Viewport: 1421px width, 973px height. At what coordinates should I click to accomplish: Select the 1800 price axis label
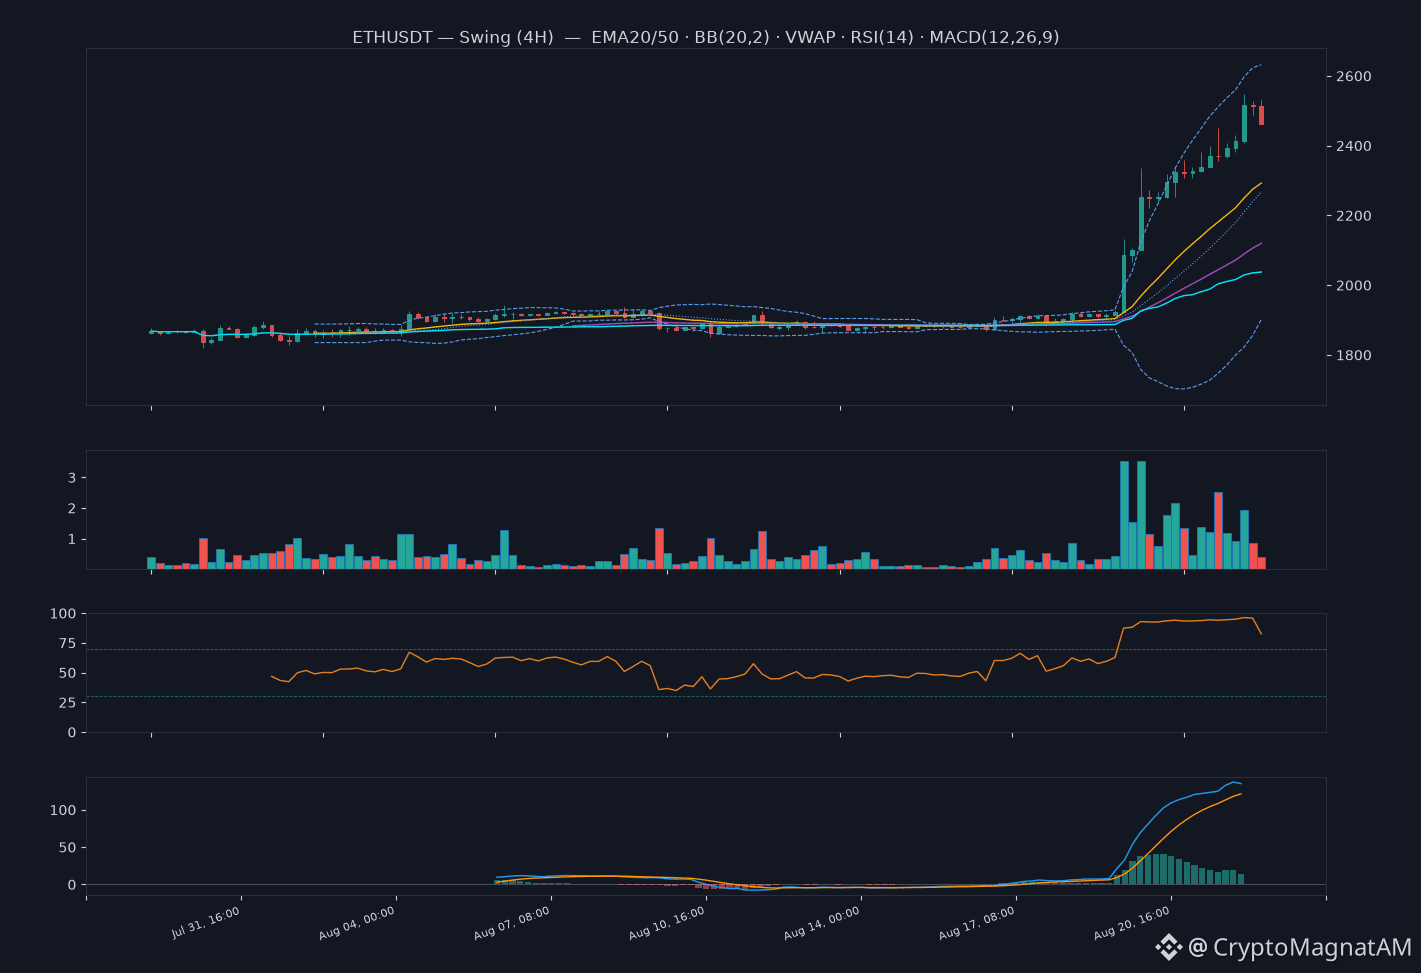1354,356
